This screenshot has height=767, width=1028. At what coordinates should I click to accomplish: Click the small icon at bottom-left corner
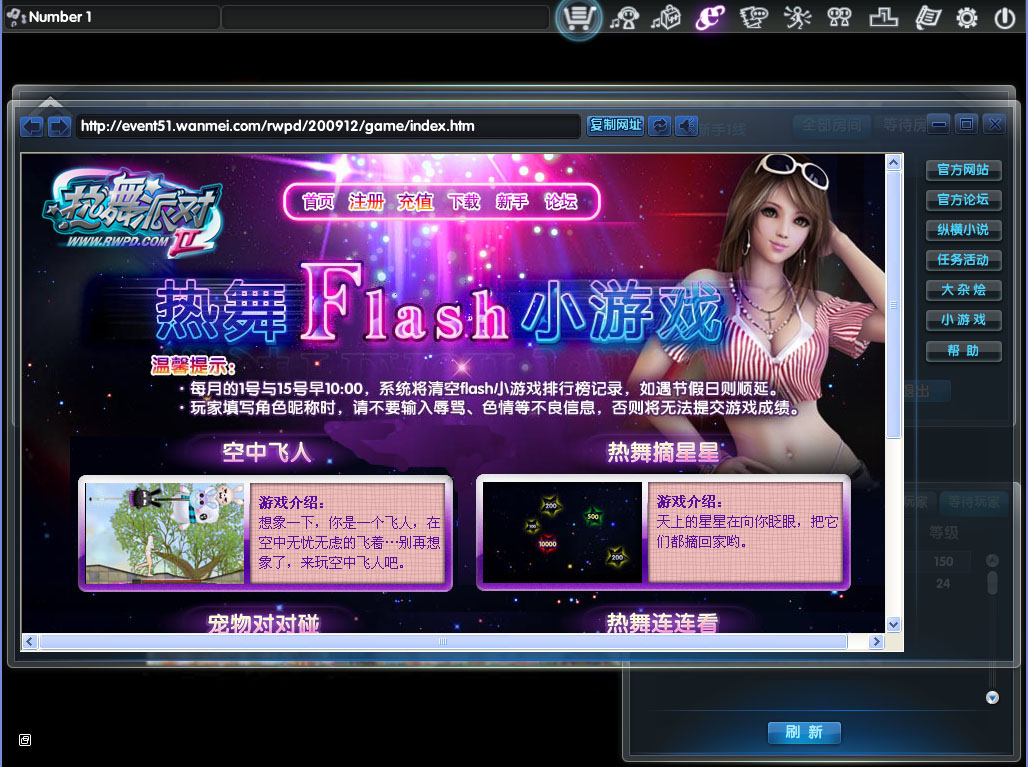tap(25, 740)
